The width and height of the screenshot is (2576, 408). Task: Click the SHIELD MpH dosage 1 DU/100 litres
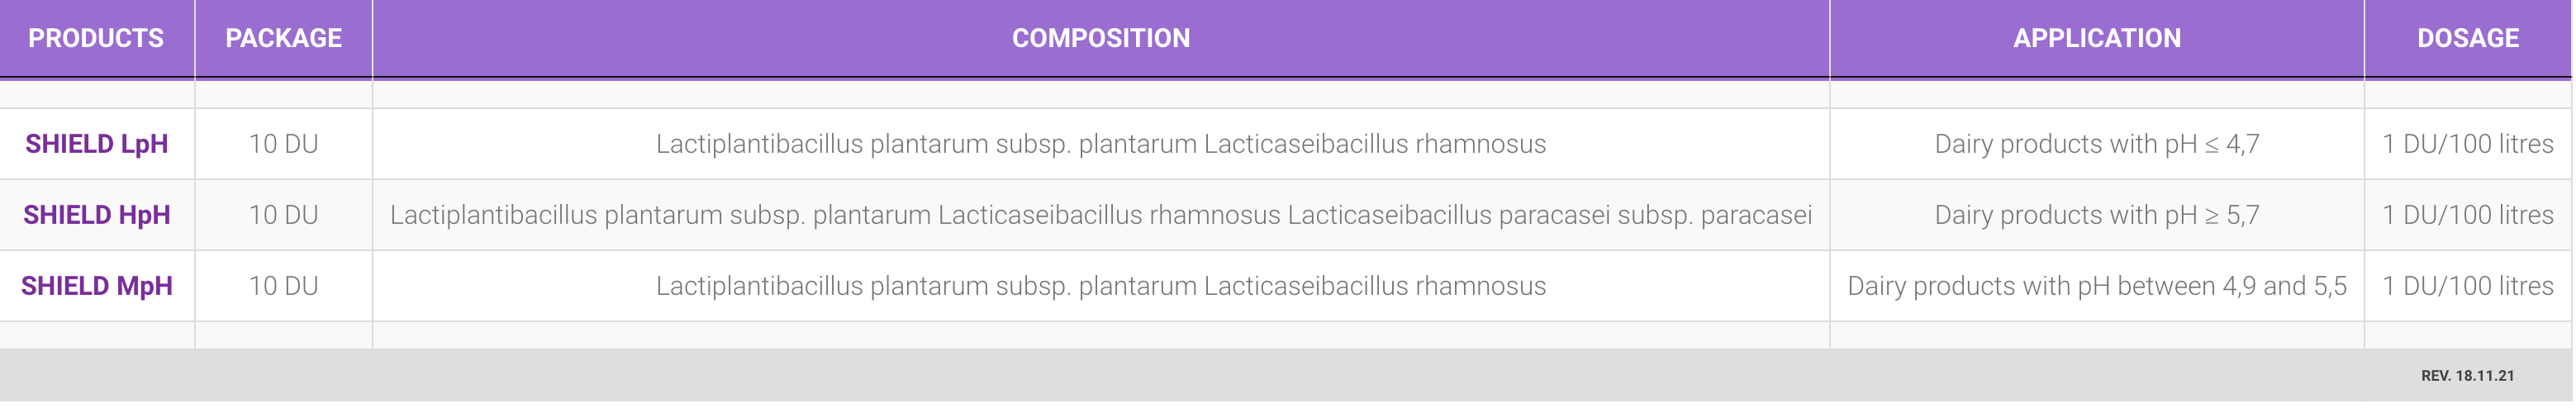2468,286
